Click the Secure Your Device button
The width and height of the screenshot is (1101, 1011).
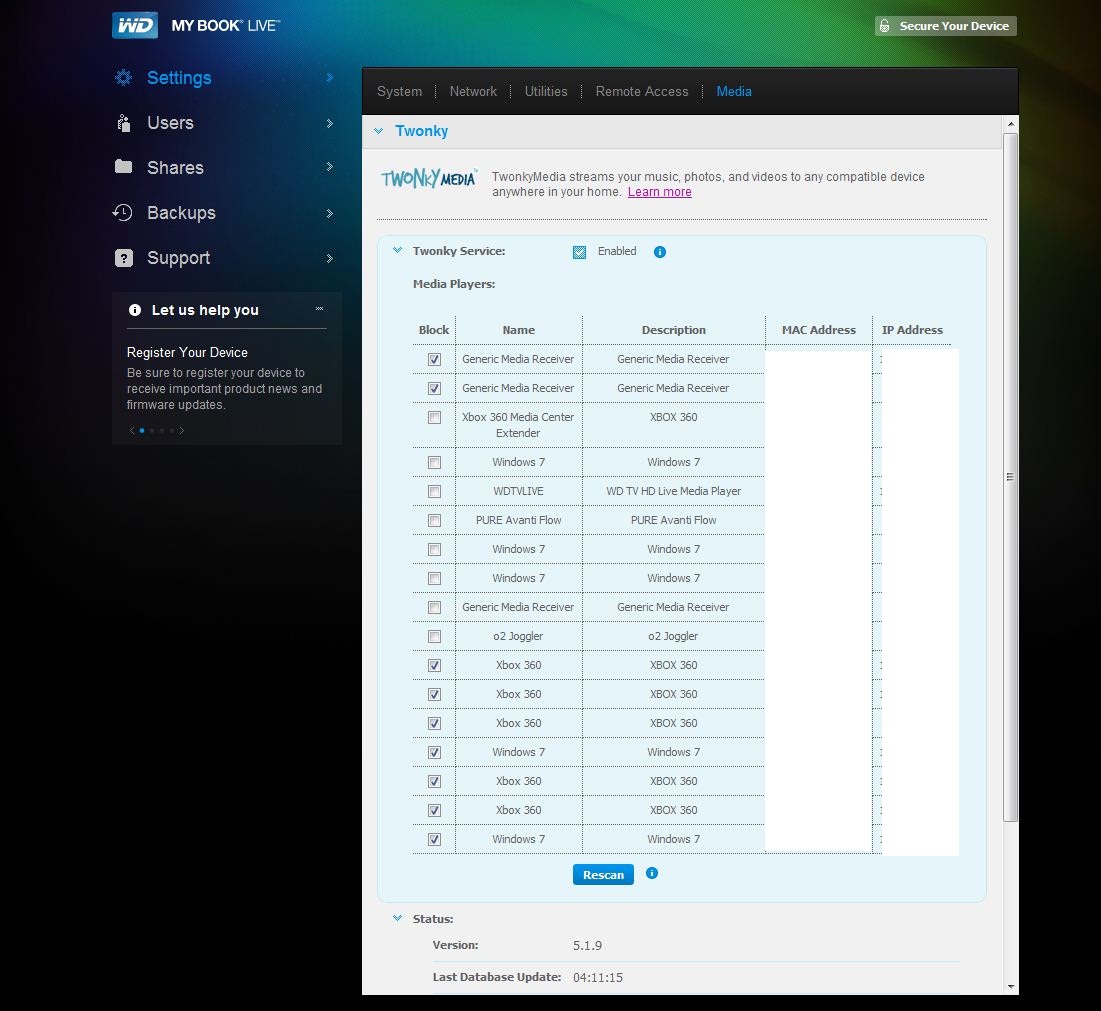coord(946,26)
